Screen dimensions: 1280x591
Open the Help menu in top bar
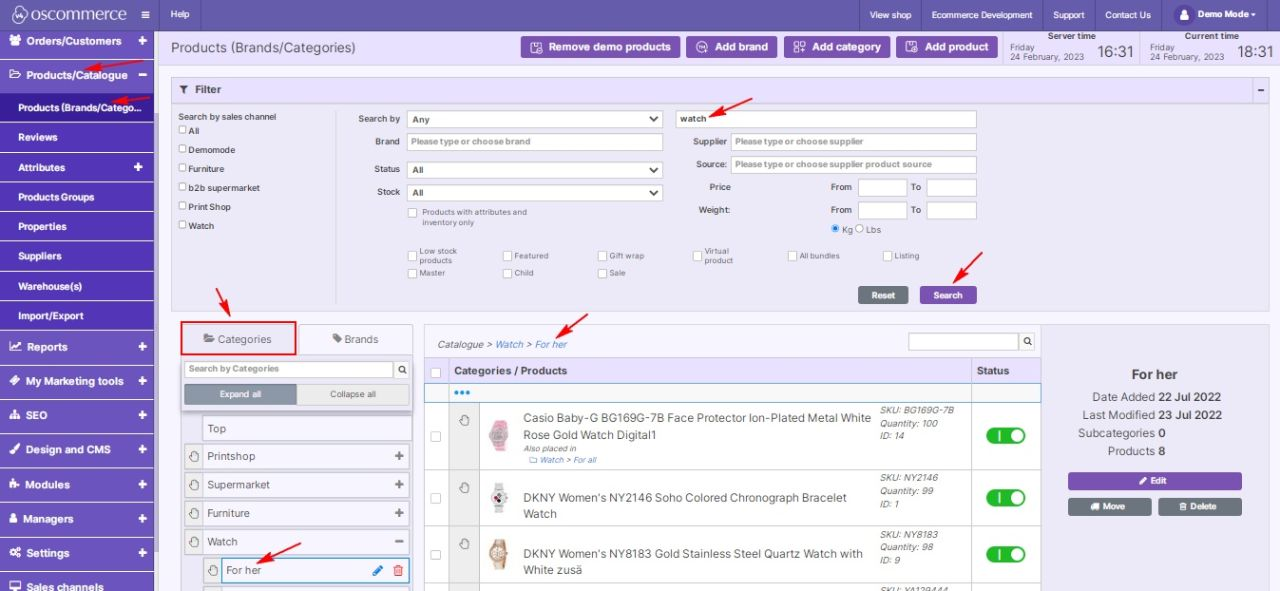[180, 15]
